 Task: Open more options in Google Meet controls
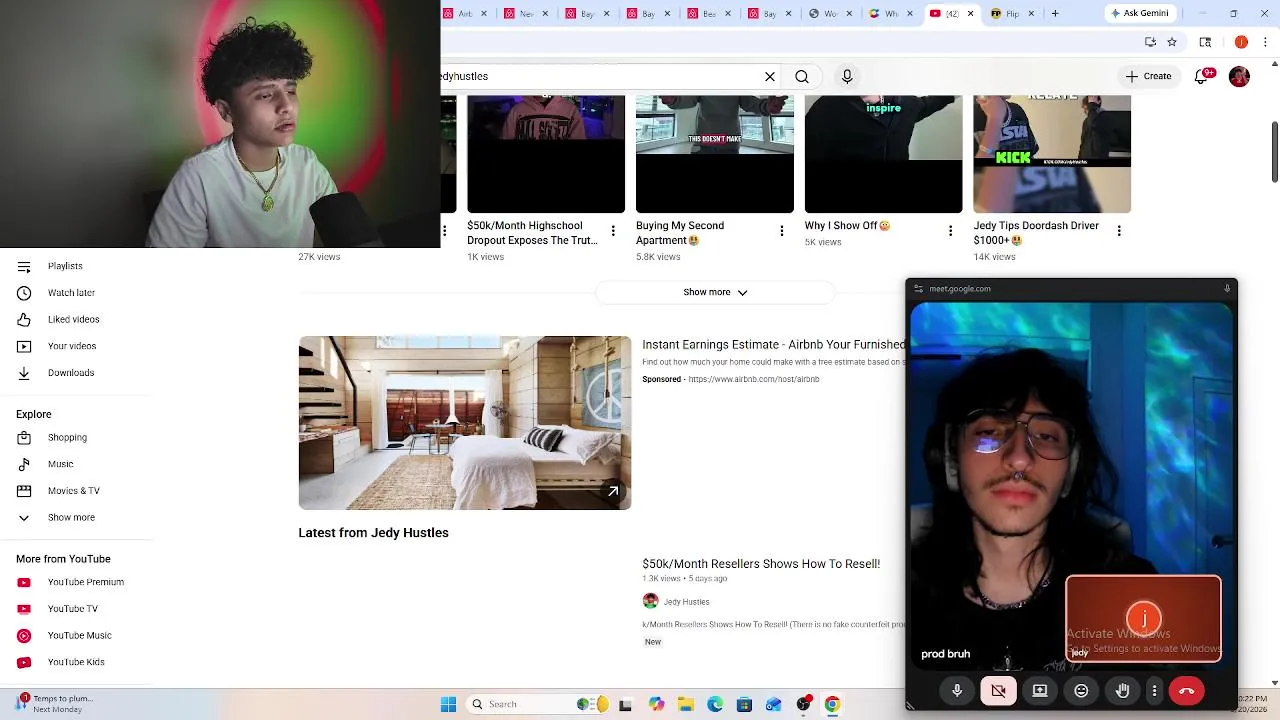[1154, 691]
